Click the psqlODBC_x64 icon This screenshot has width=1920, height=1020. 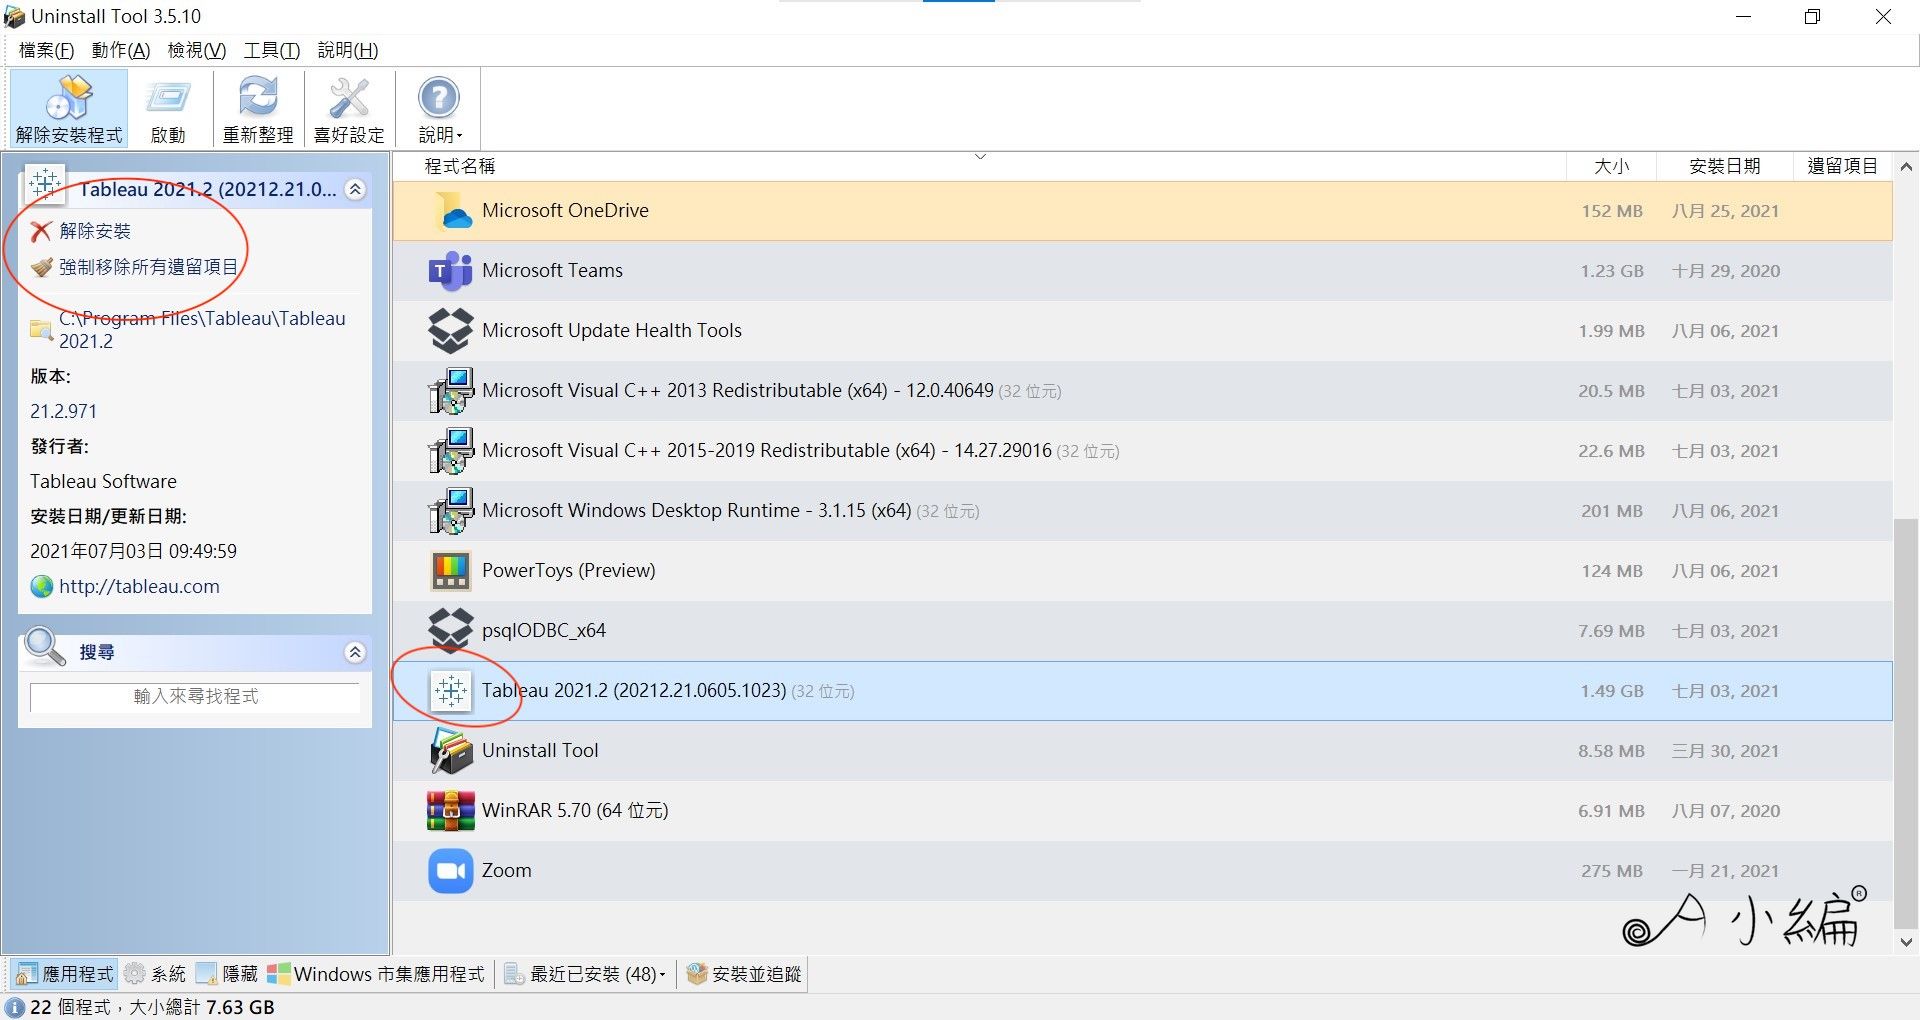(451, 631)
